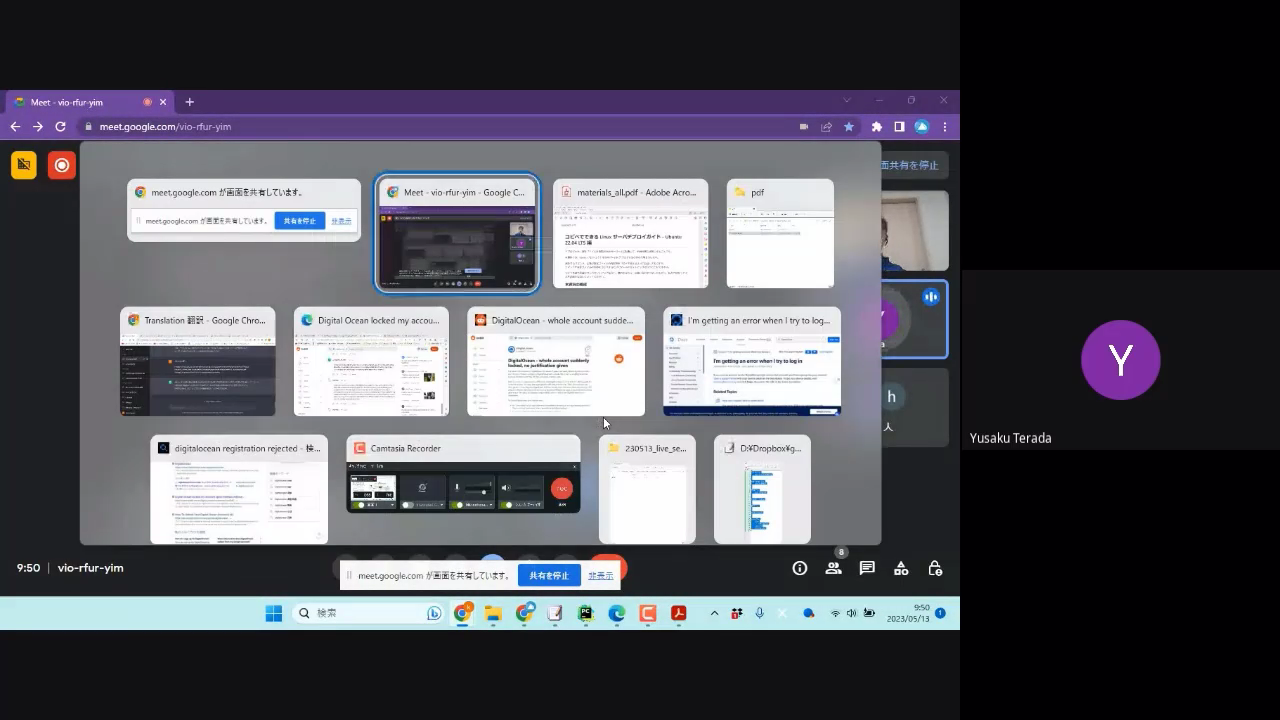This screenshot has width=1280, height=720.
Task: Open a new Chrome tab
Action: pos(189,102)
